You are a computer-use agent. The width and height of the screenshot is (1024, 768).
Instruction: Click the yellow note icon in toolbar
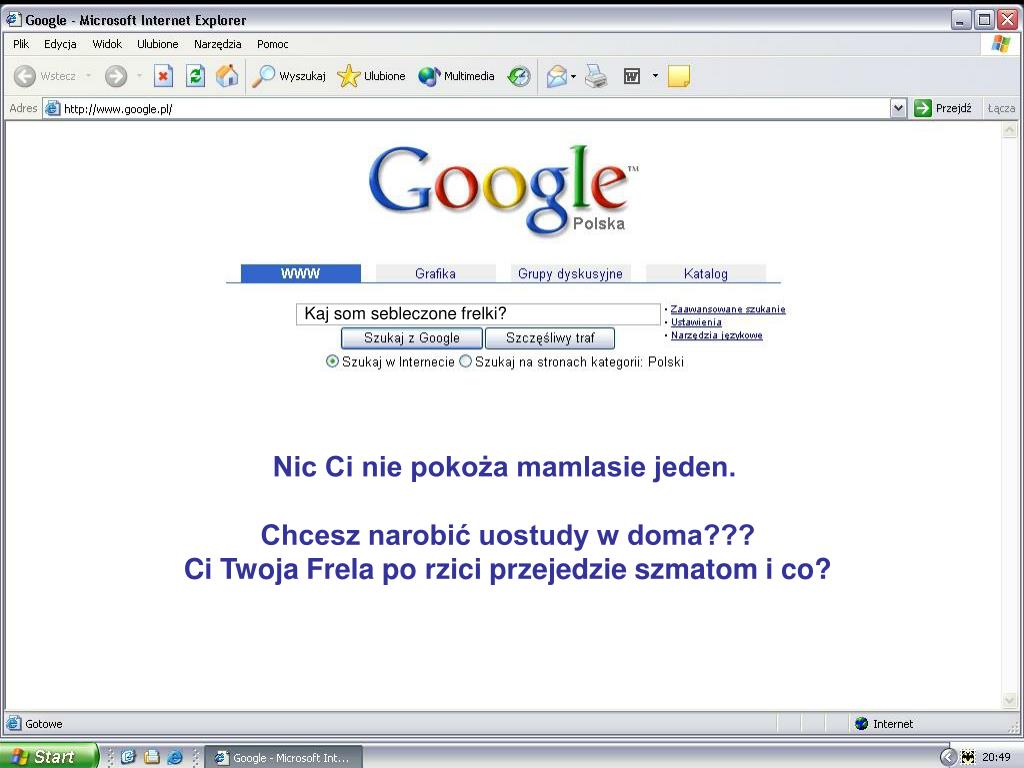point(679,76)
